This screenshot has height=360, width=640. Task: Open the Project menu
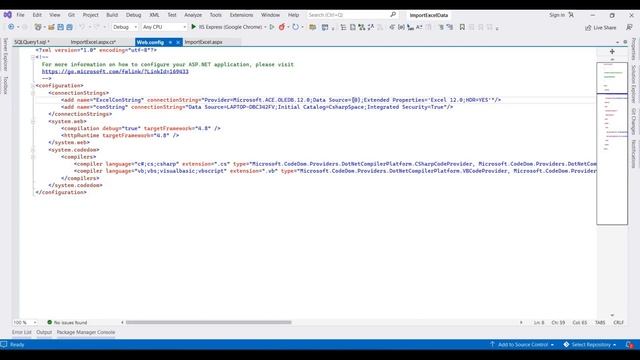[x=91, y=15]
